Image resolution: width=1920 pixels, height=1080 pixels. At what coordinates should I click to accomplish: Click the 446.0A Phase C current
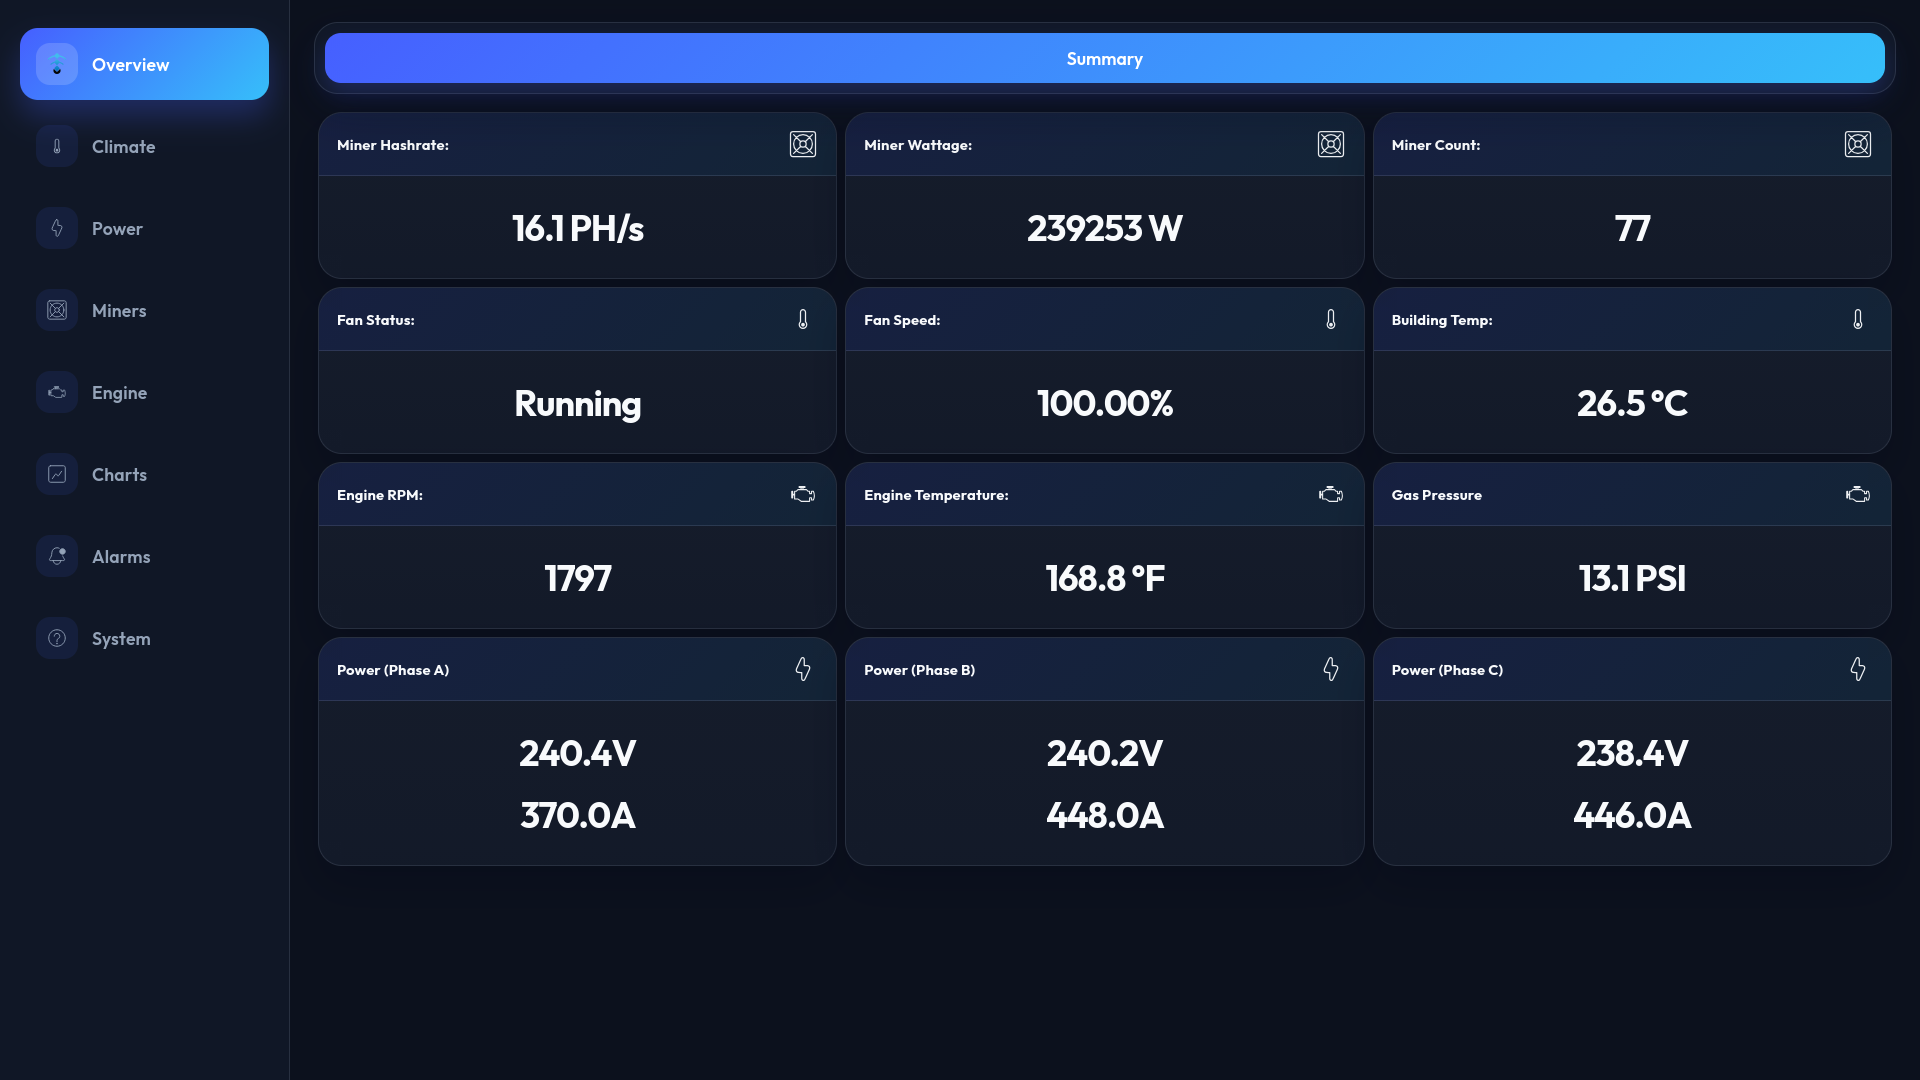click(1632, 815)
